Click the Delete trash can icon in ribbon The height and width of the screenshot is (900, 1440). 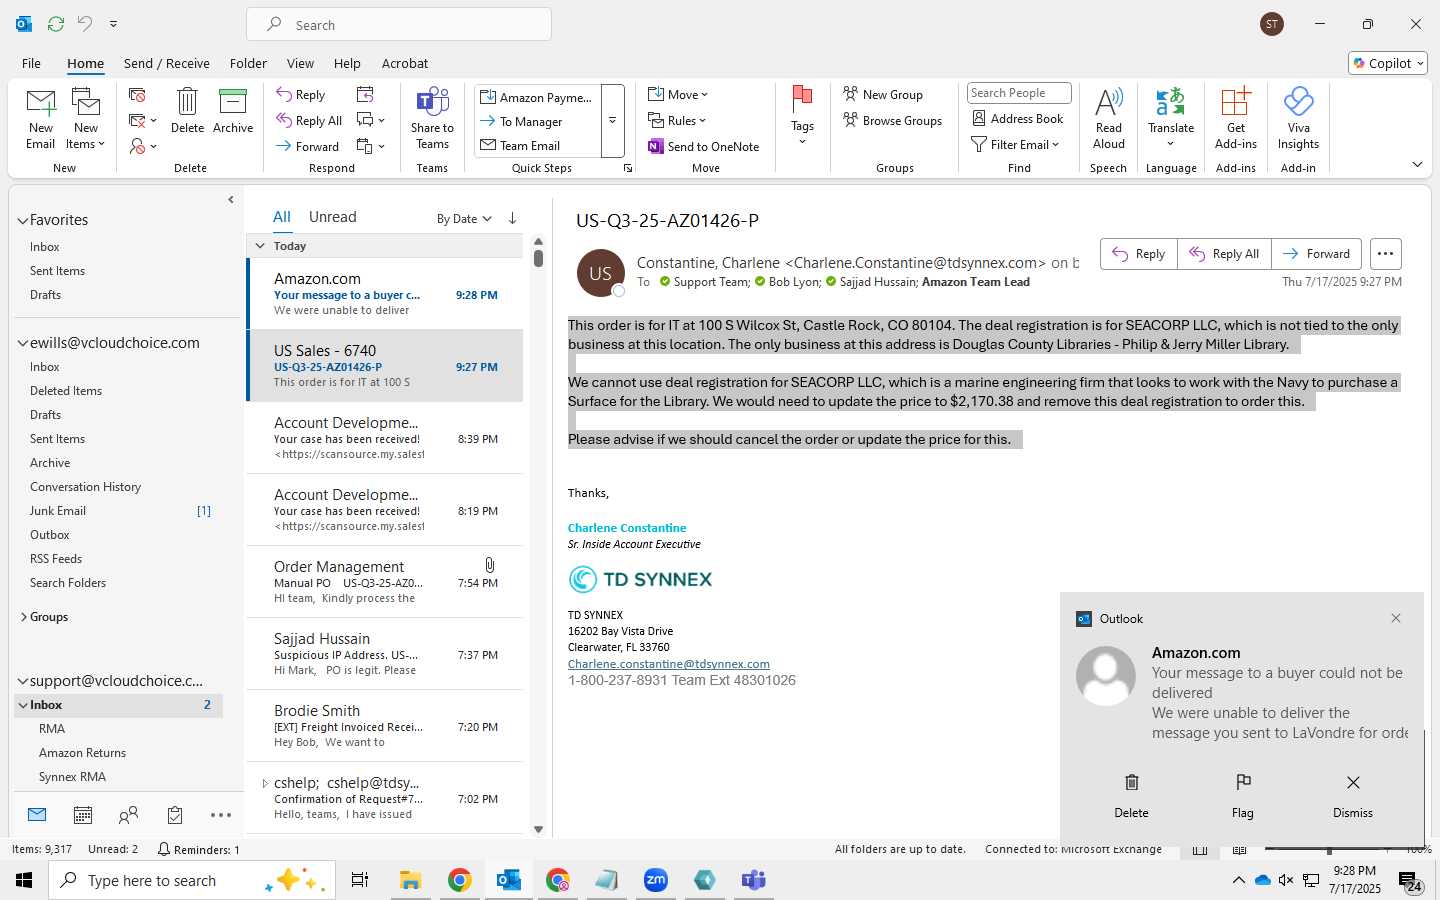coord(187,101)
